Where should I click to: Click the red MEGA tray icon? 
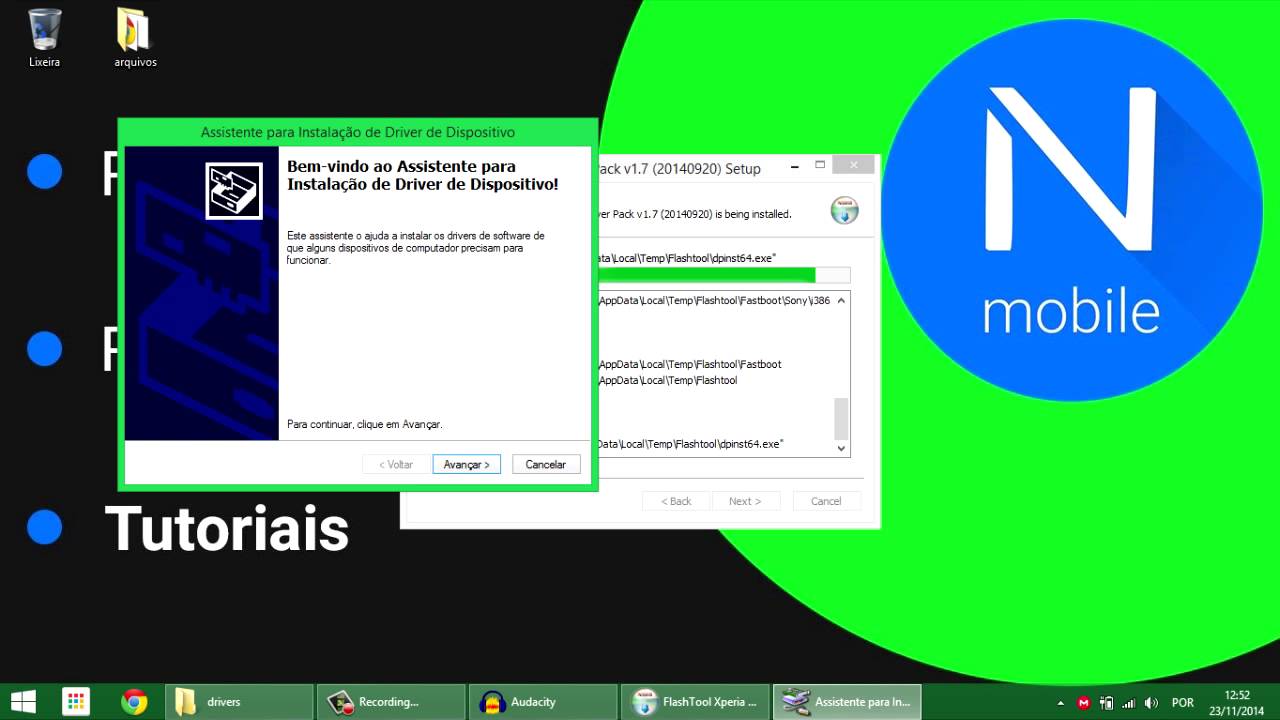tap(1083, 703)
